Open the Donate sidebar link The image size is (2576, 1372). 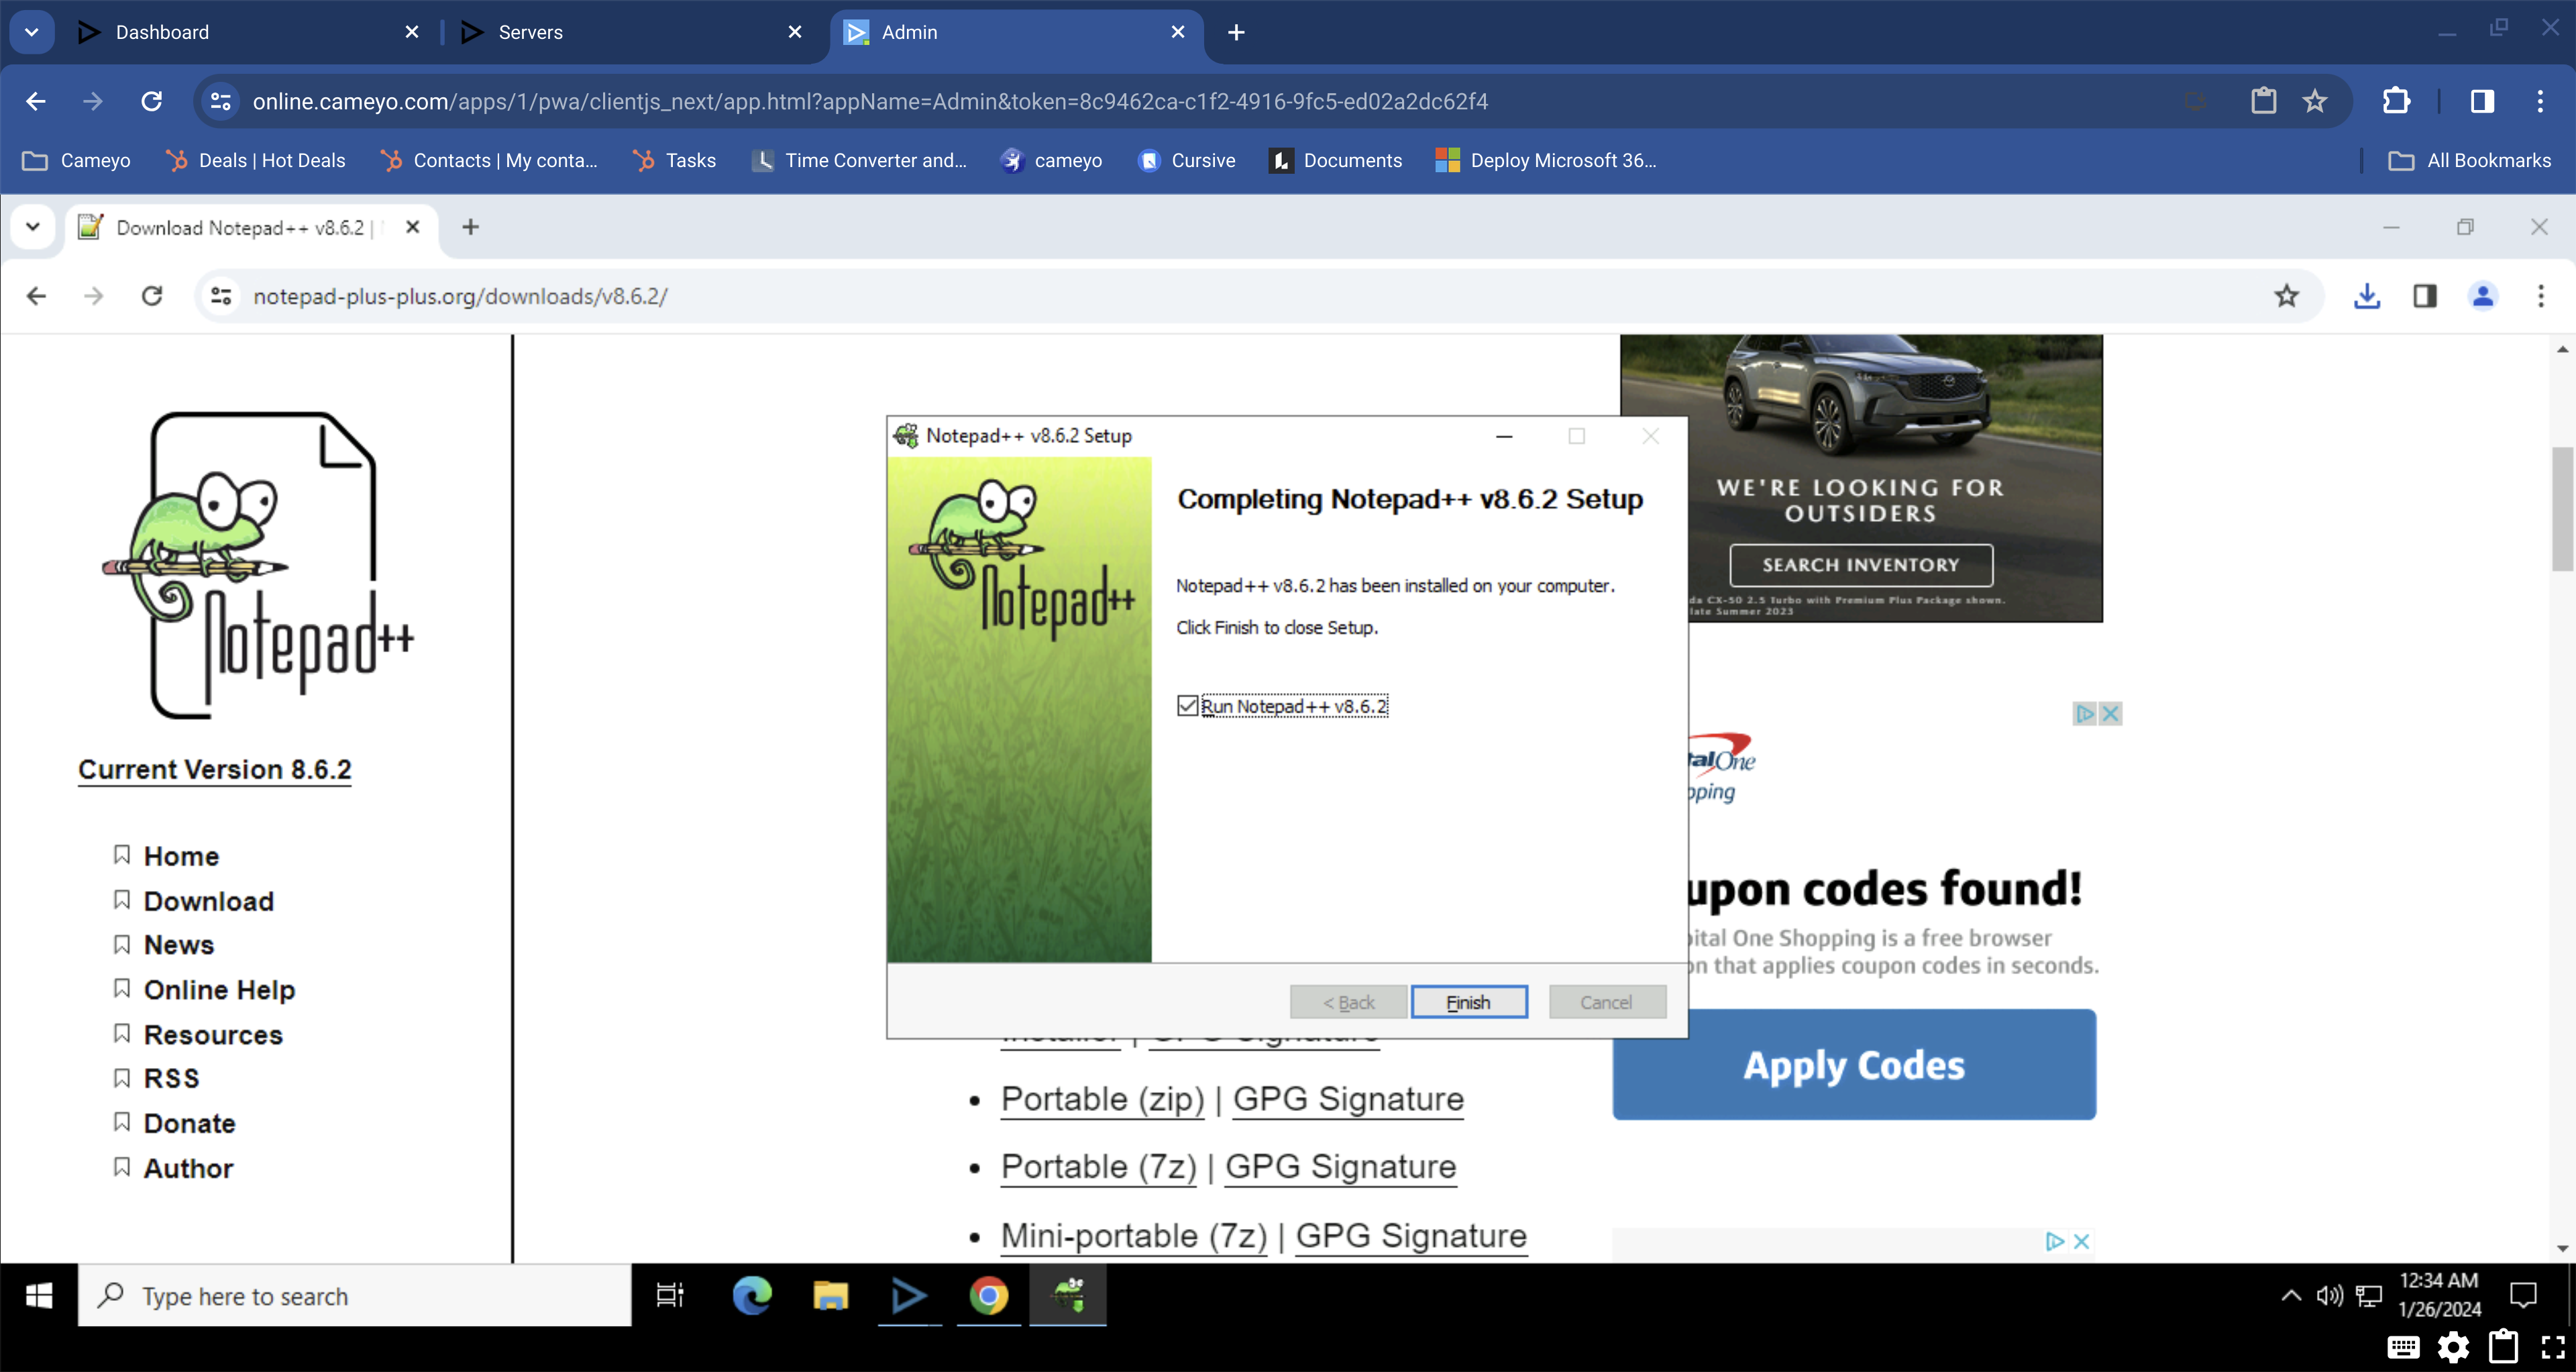[x=190, y=1124]
